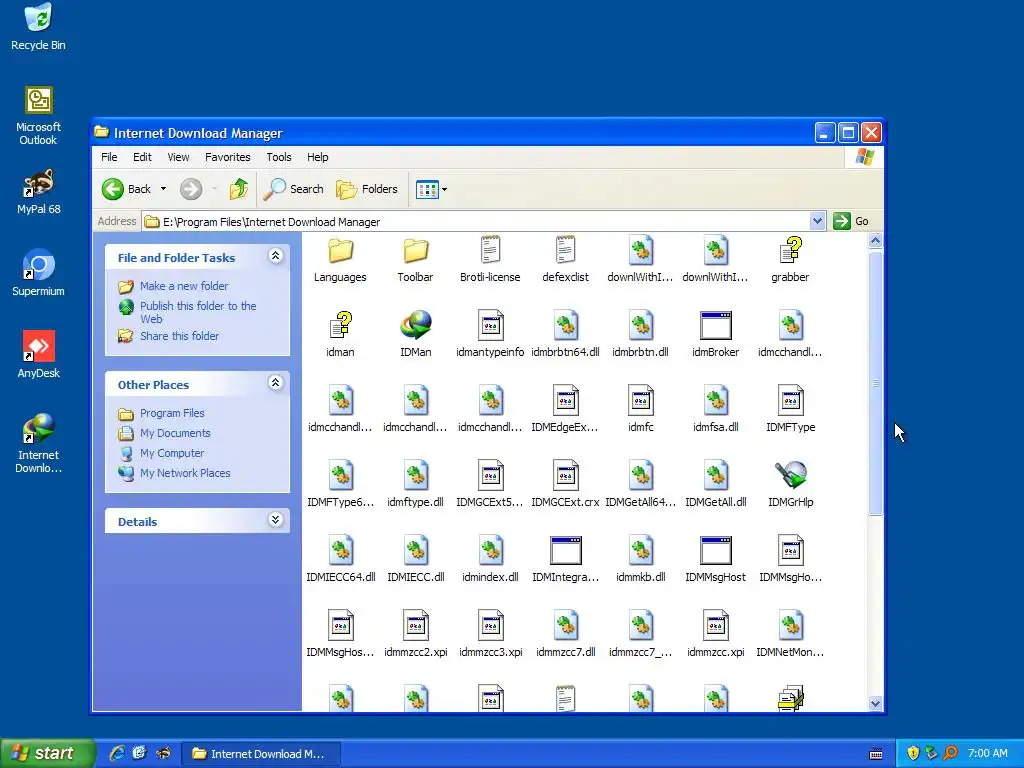Click the scrollbar down arrow
The height and width of the screenshot is (768, 1024).
click(x=875, y=703)
